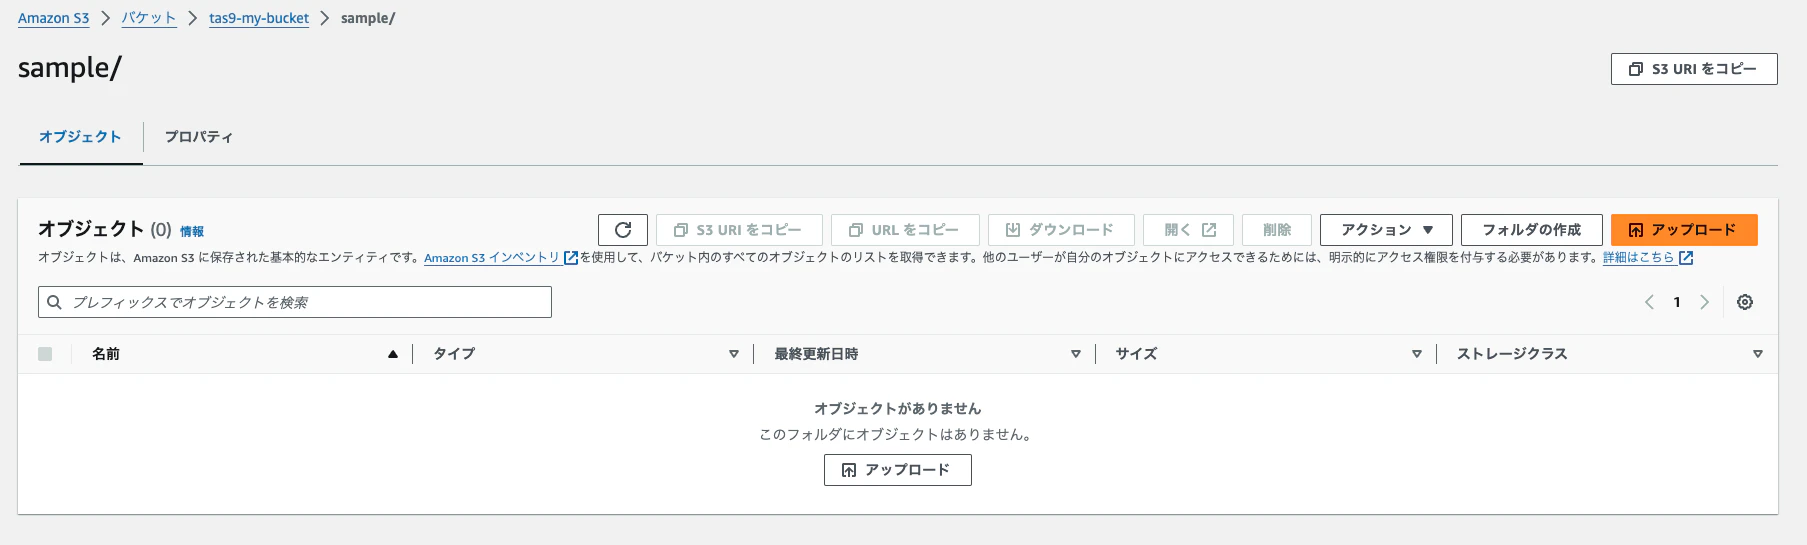Focus the プレフィックスでオブジェクトを検索 field
The image size is (1807, 545).
click(x=295, y=302)
